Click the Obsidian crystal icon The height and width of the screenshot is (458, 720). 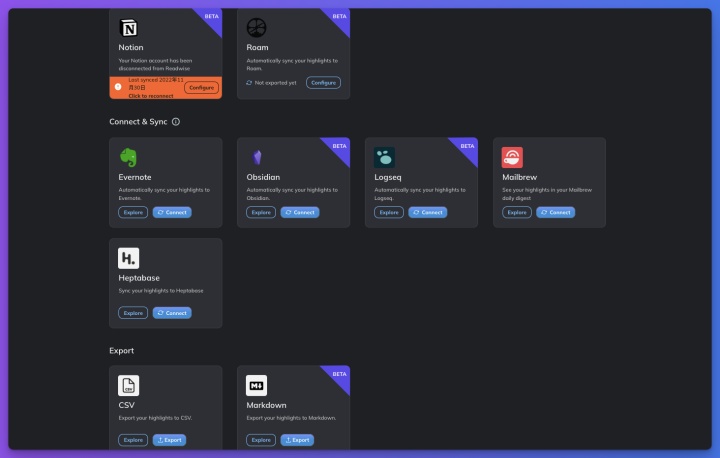coord(257,158)
